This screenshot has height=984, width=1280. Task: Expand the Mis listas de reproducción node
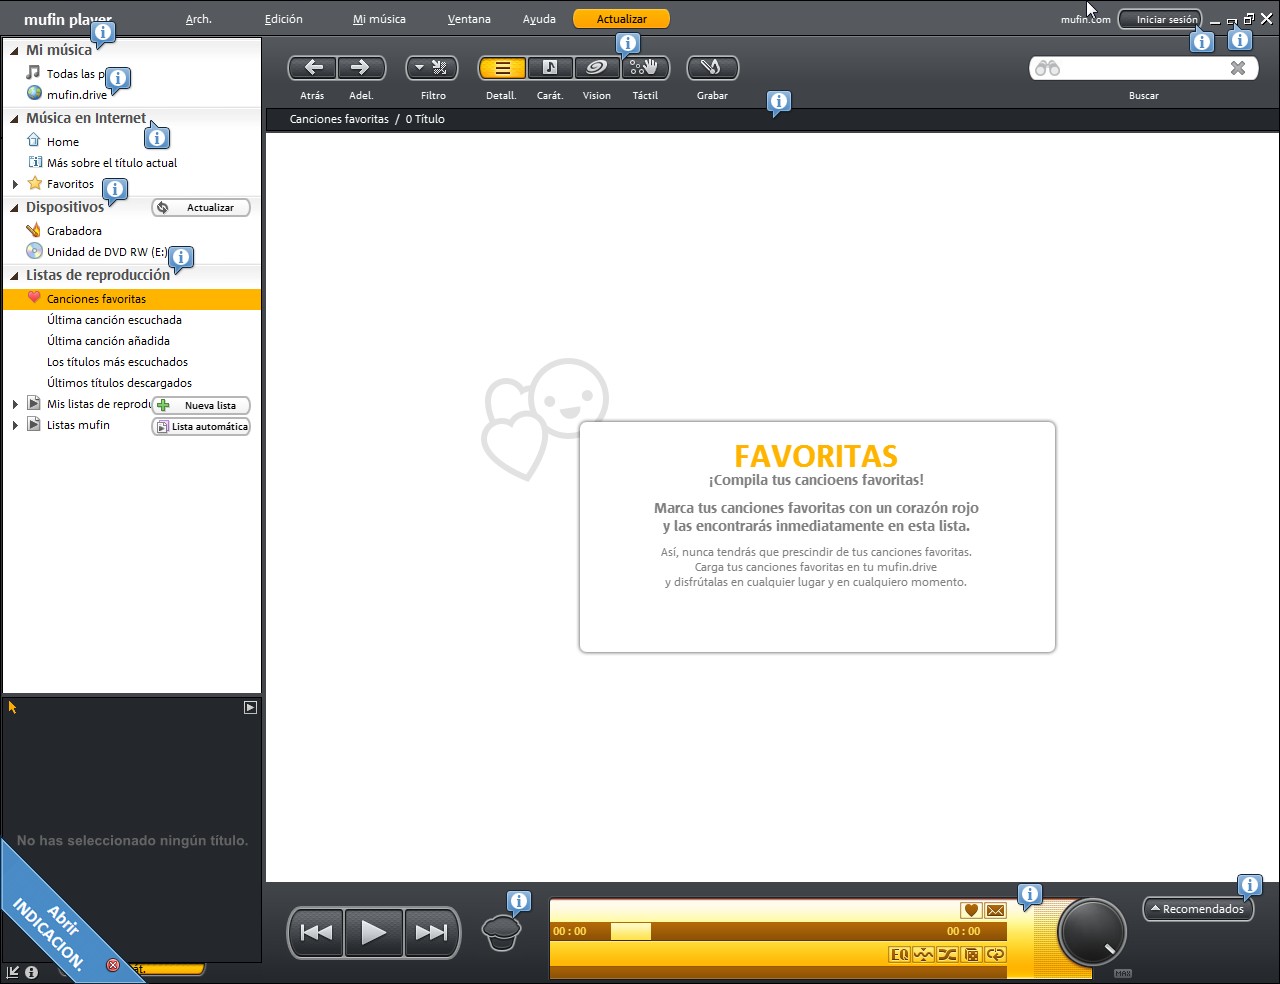pos(15,404)
